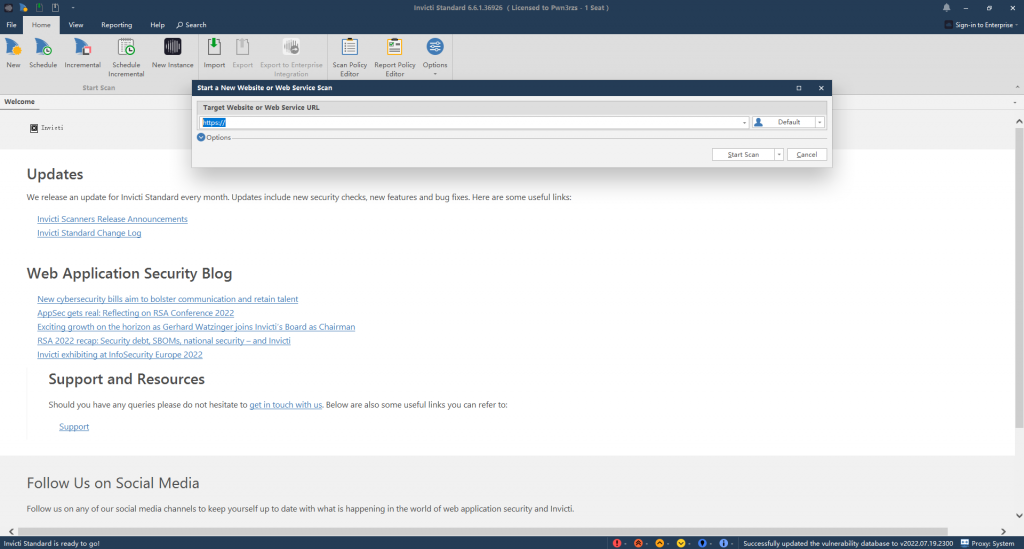
Task: Open a New Instance
Action: (172, 53)
